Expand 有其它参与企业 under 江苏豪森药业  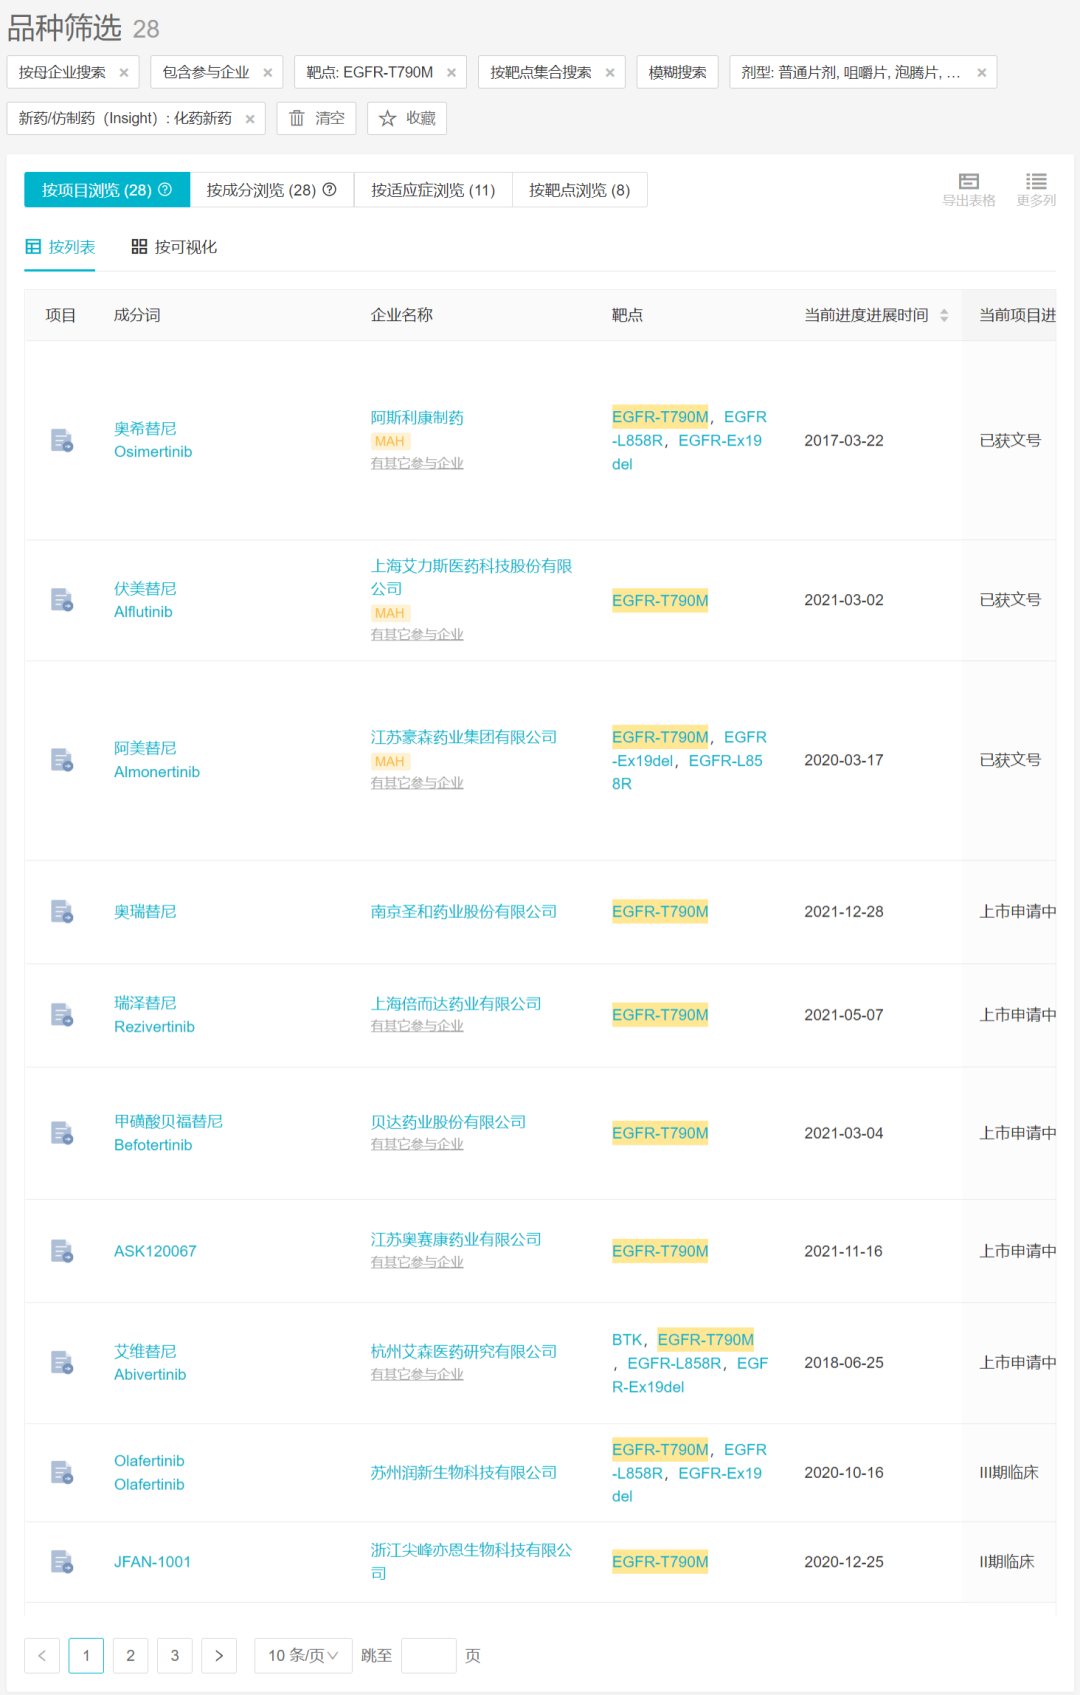click(x=417, y=783)
